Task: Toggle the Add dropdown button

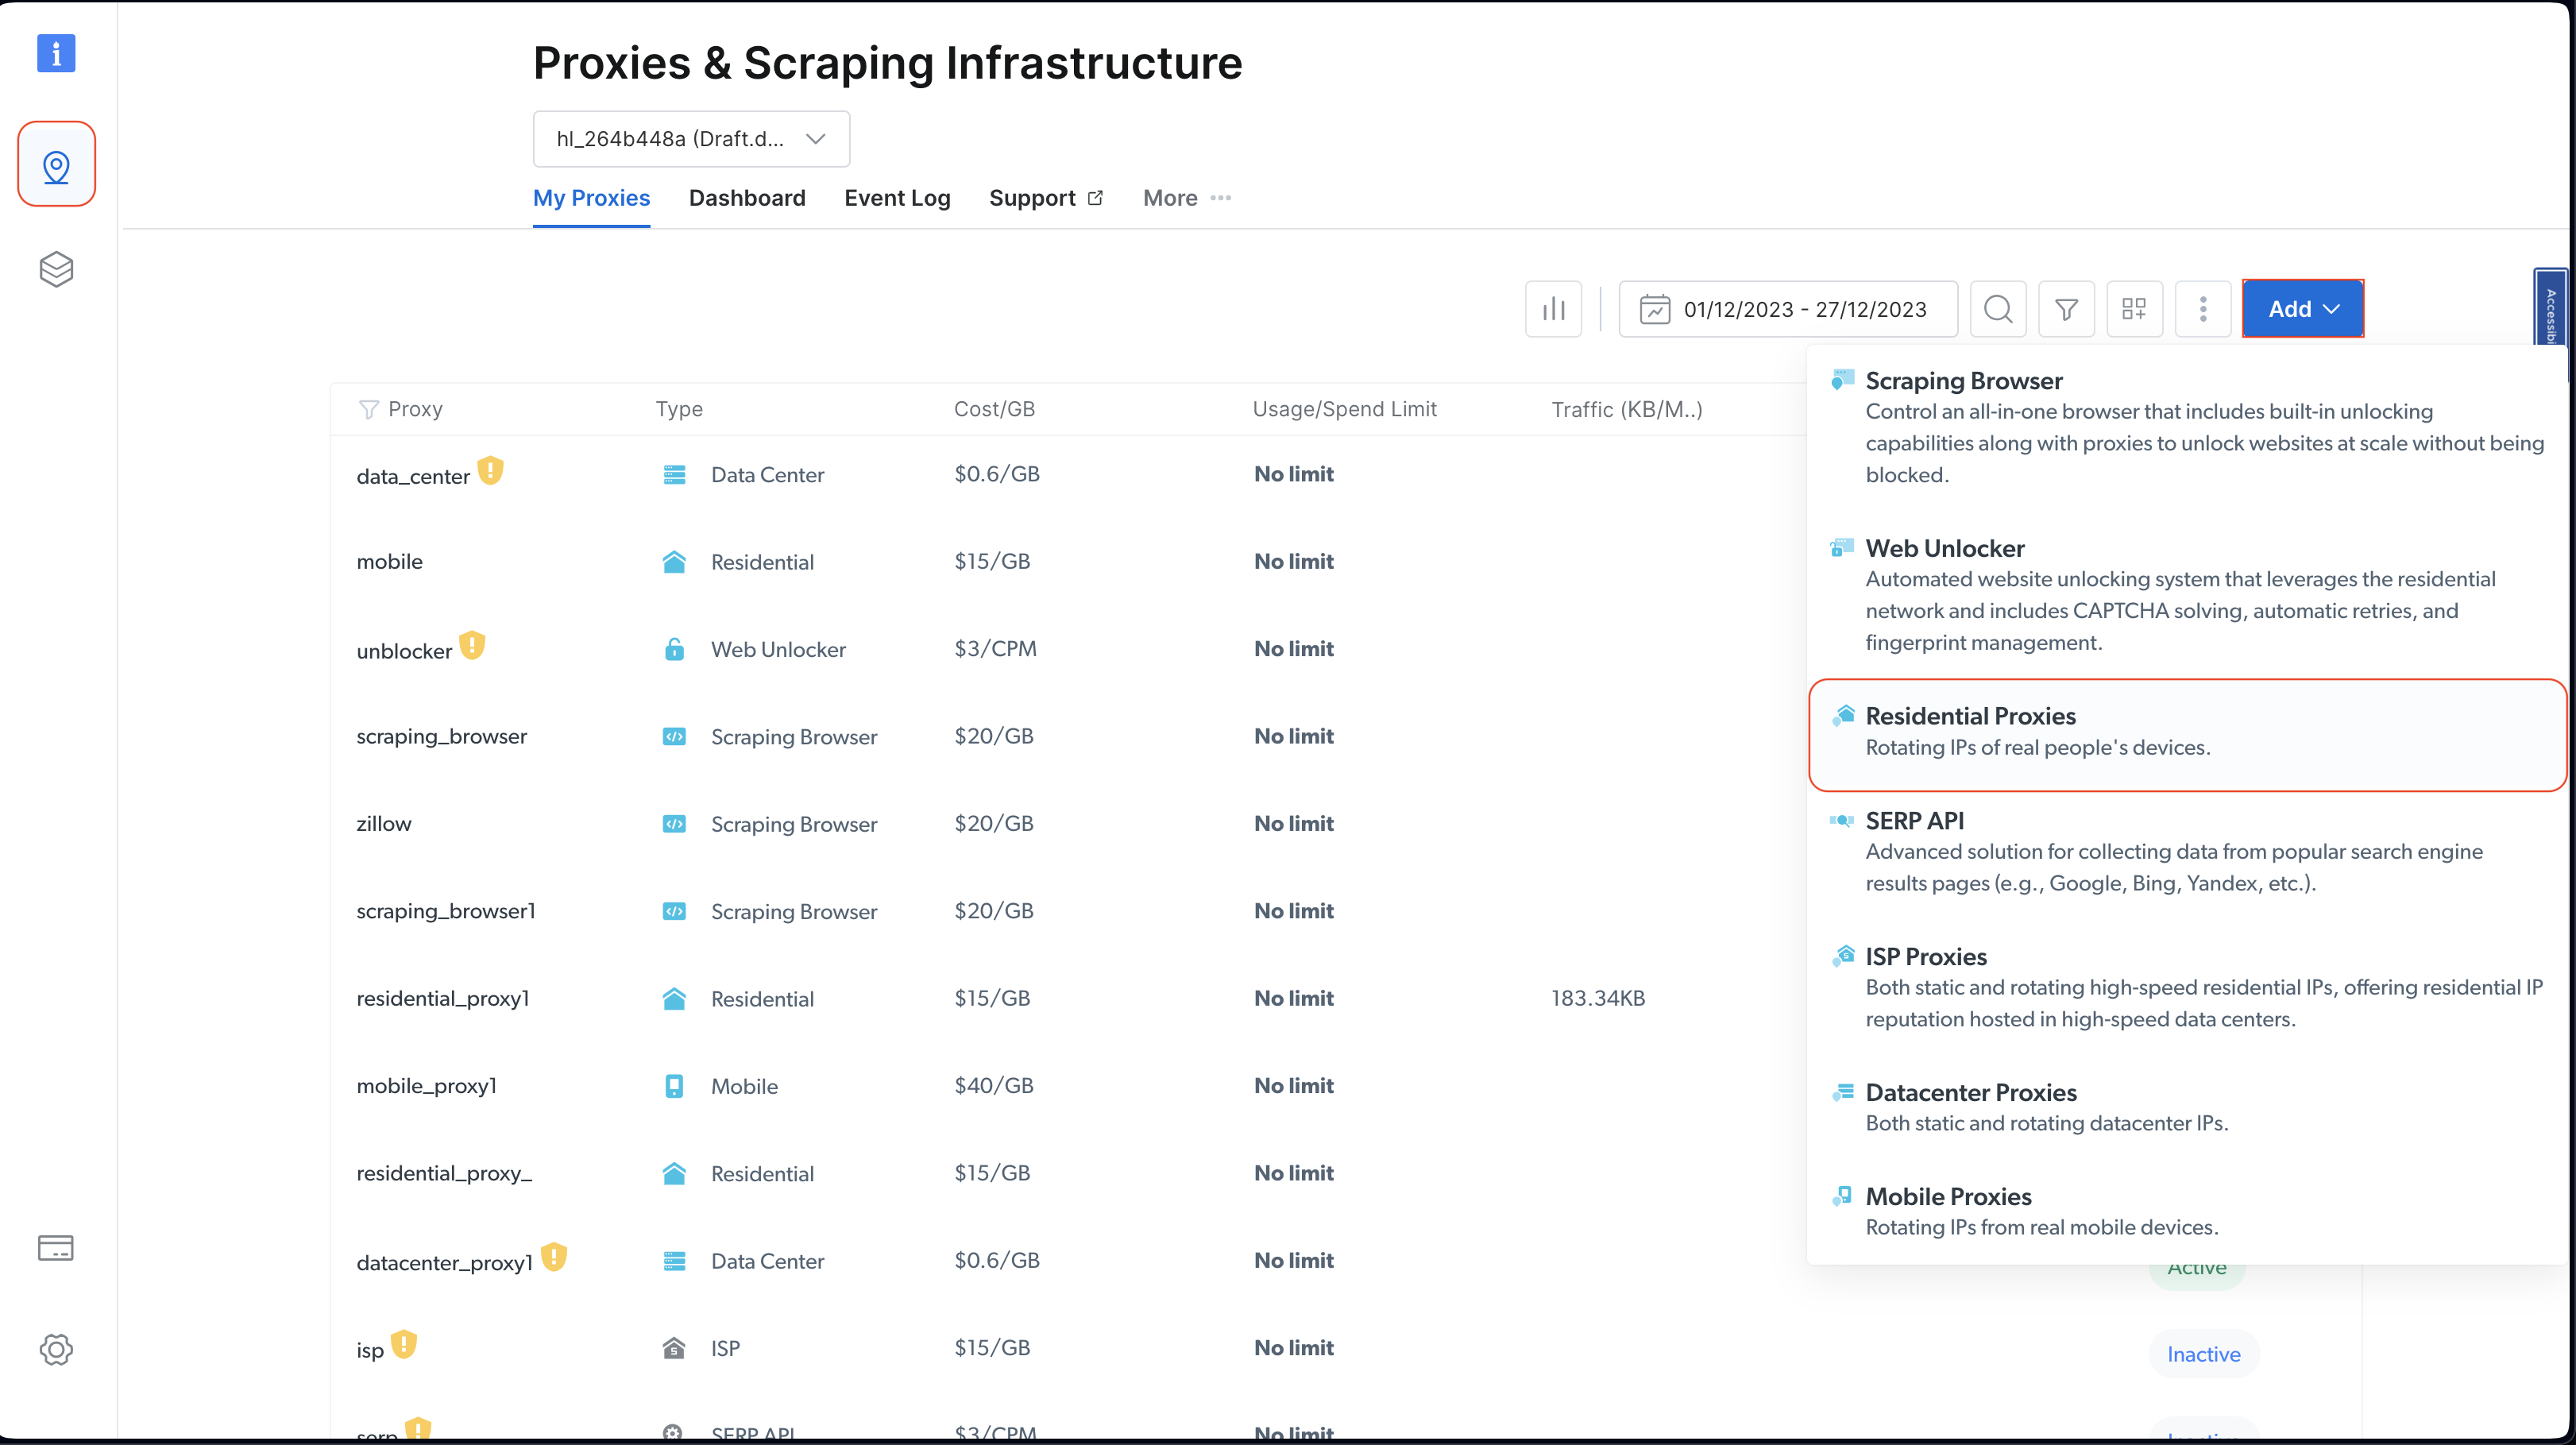Action: click(x=2302, y=309)
